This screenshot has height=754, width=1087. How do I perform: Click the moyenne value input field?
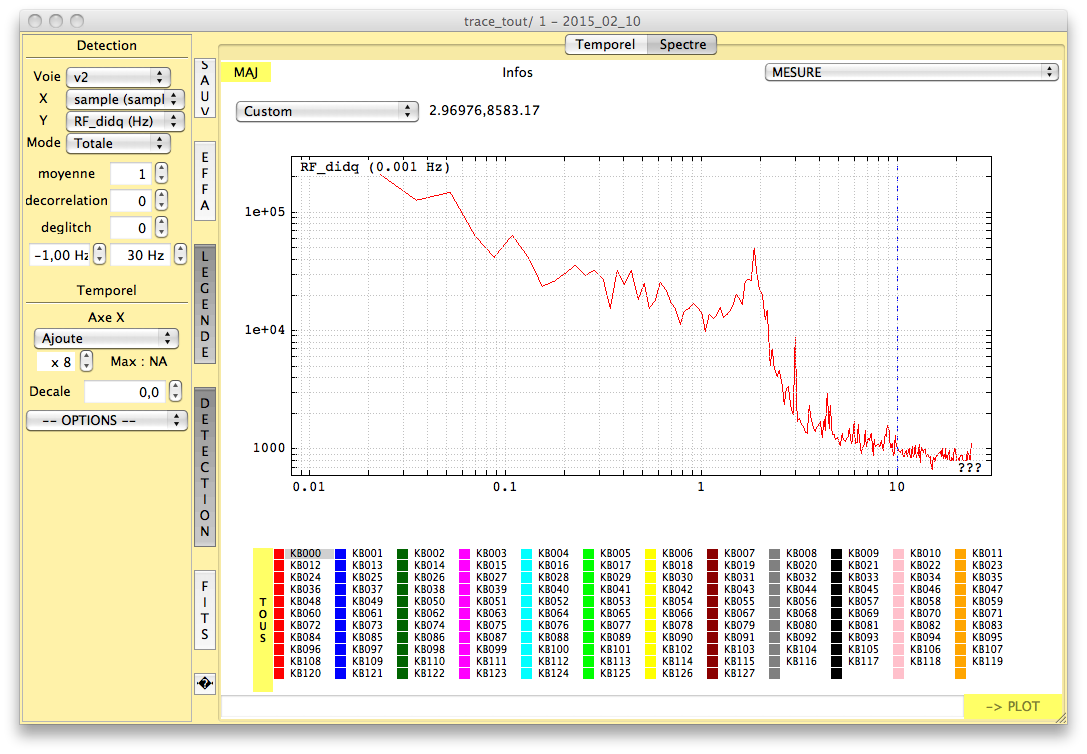pos(130,174)
